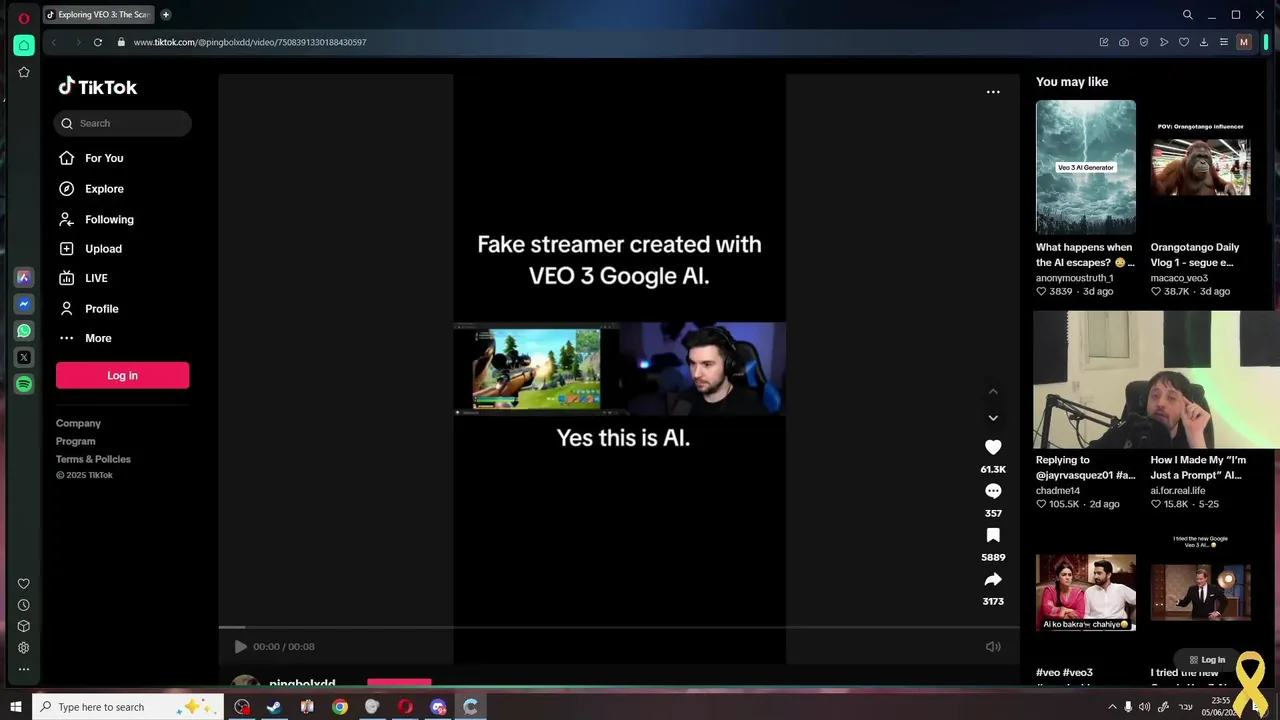
Task: Open the M profile avatar in toolbar
Action: [1244, 42]
